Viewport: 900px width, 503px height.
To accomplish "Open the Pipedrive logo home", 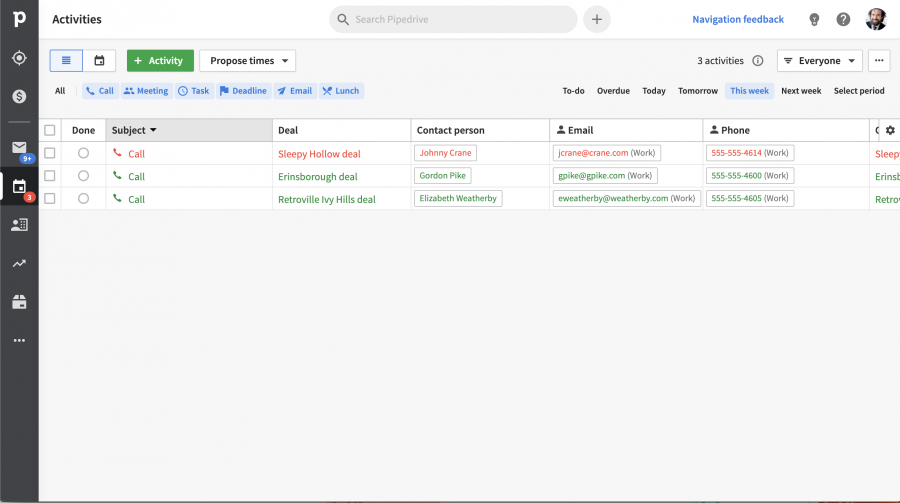I will tap(19, 19).
